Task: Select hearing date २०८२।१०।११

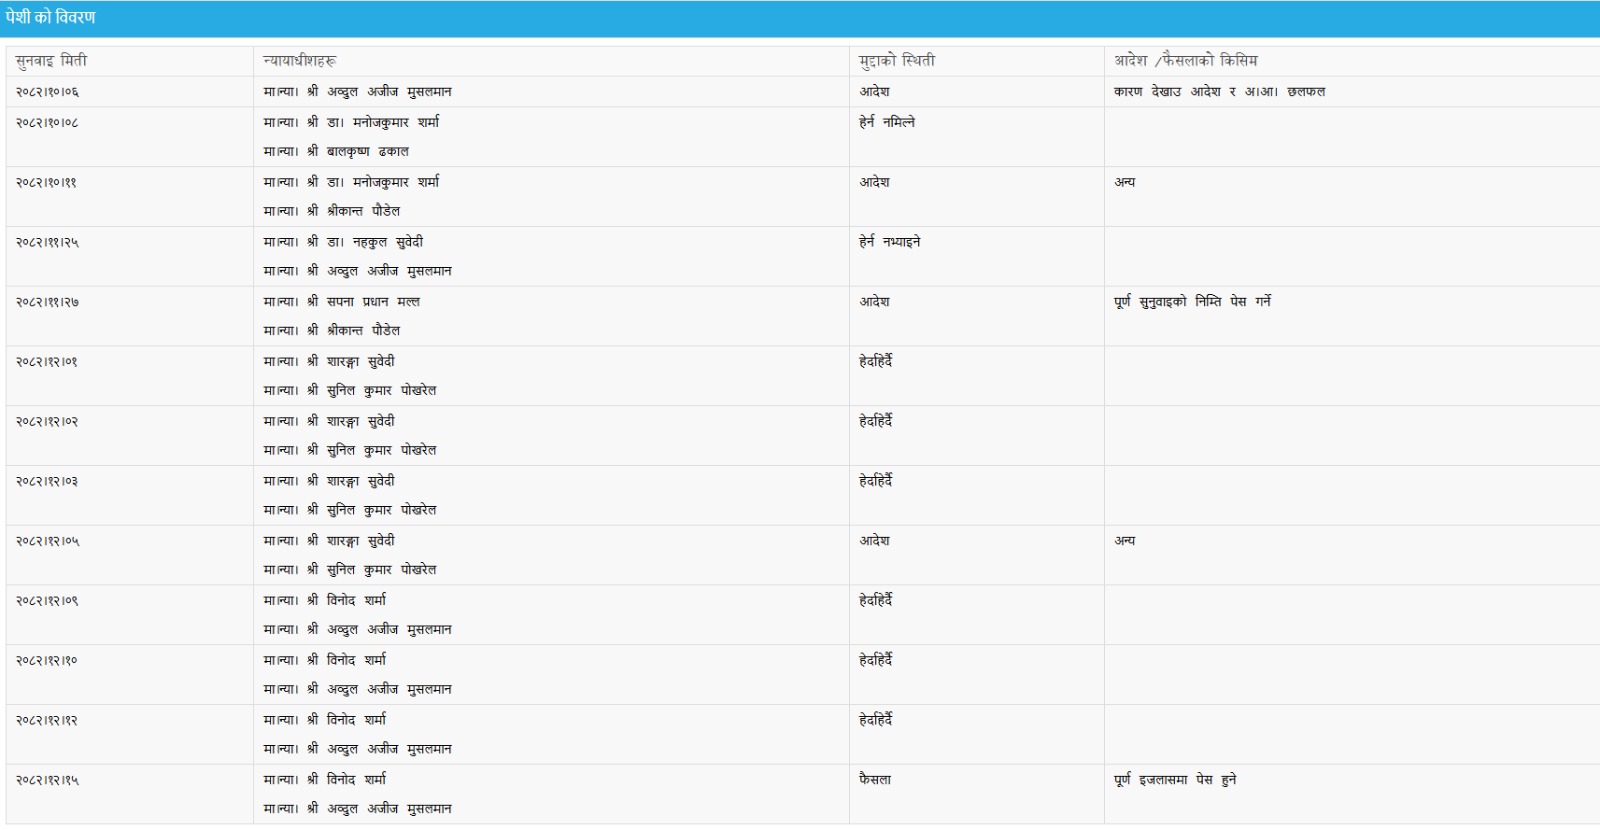Action: (x=46, y=183)
